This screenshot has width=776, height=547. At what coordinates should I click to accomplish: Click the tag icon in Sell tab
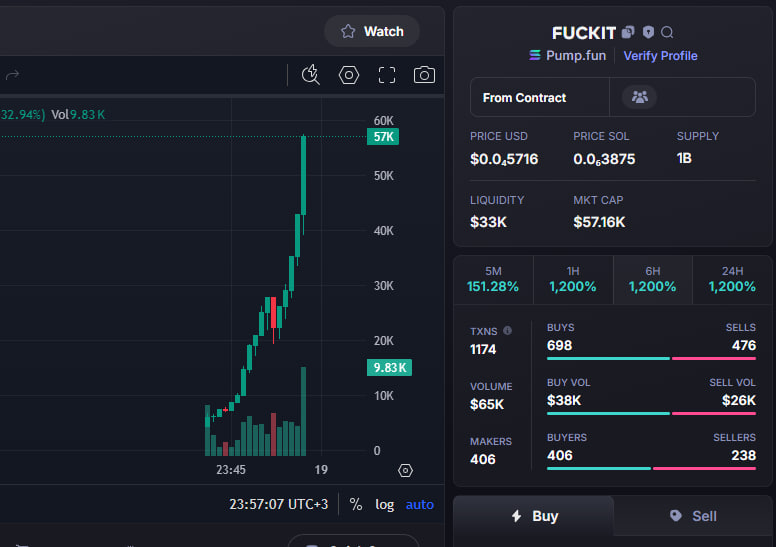pos(676,516)
